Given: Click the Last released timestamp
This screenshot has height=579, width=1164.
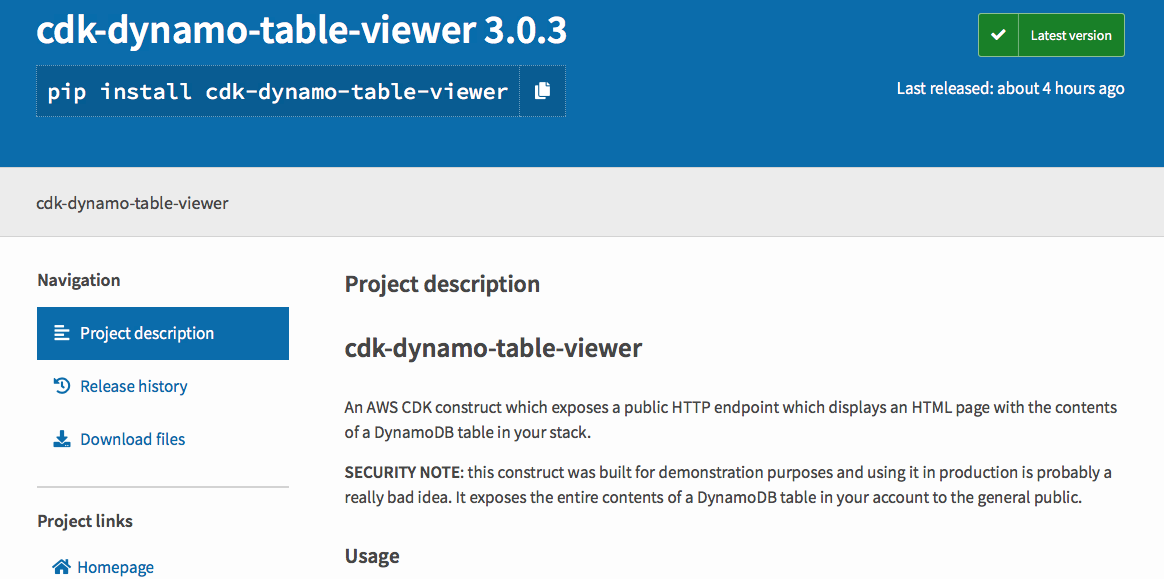Looking at the screenshot, I should click(x=1010, y=89).
